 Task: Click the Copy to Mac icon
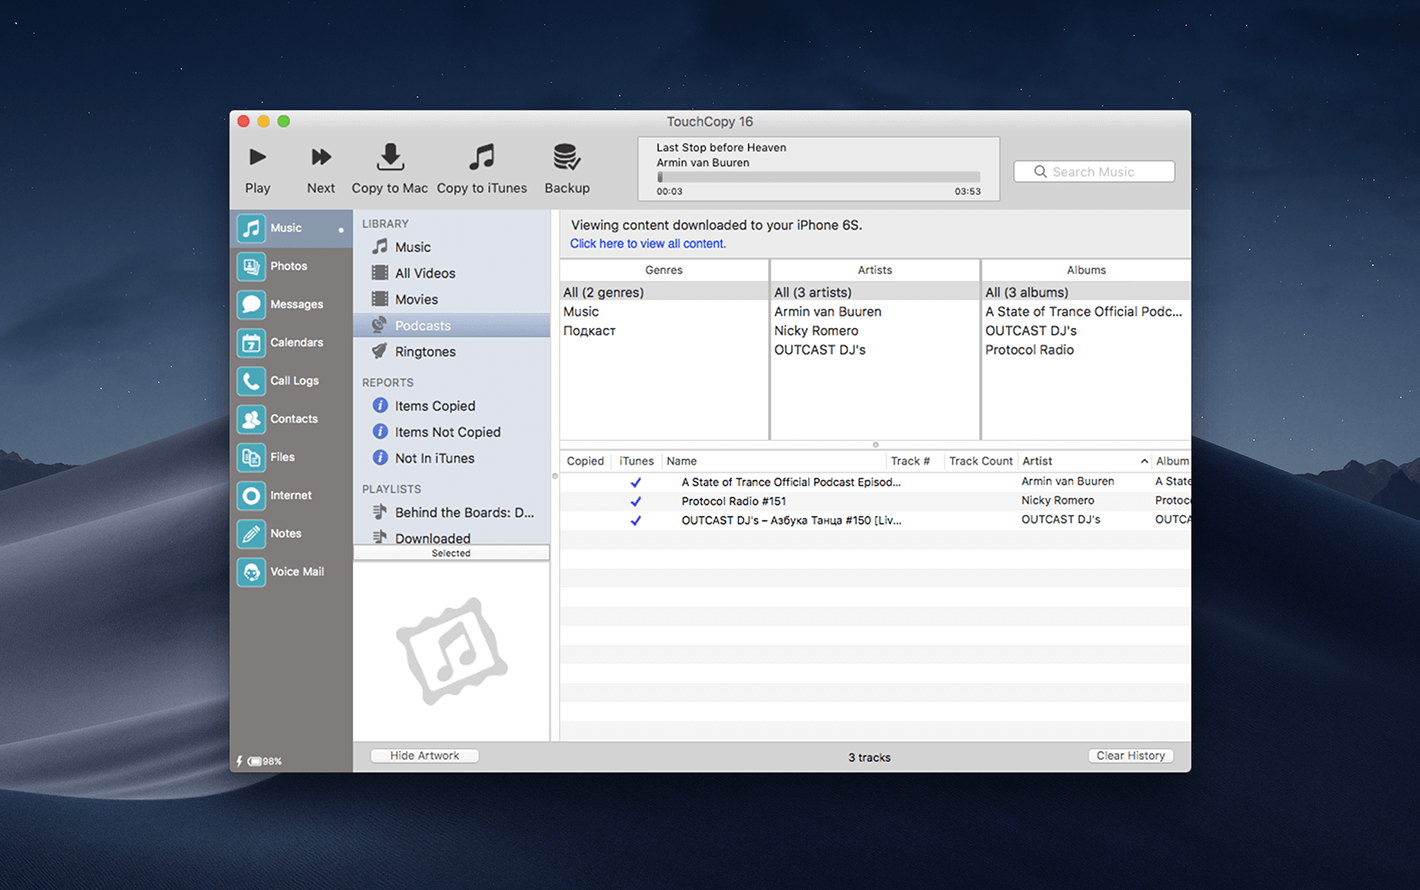389,158
